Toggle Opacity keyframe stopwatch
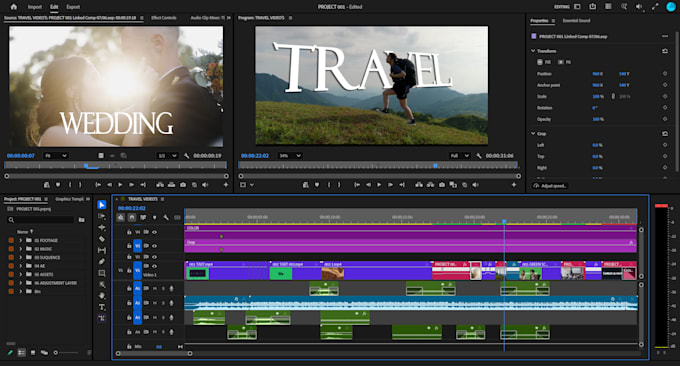The image size is (680, 366). pyautogui.click(x=665, y=119)
